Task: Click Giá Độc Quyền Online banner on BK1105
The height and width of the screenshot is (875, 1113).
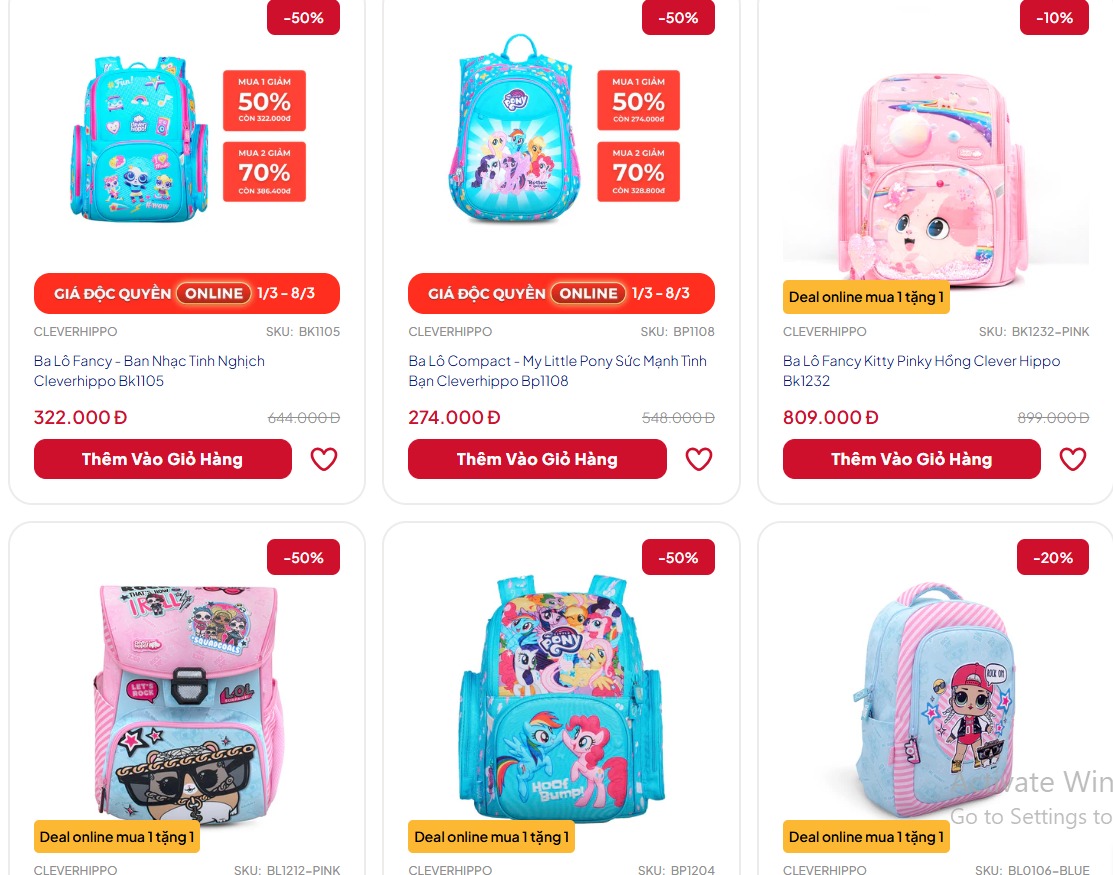Action: point(187,293)
